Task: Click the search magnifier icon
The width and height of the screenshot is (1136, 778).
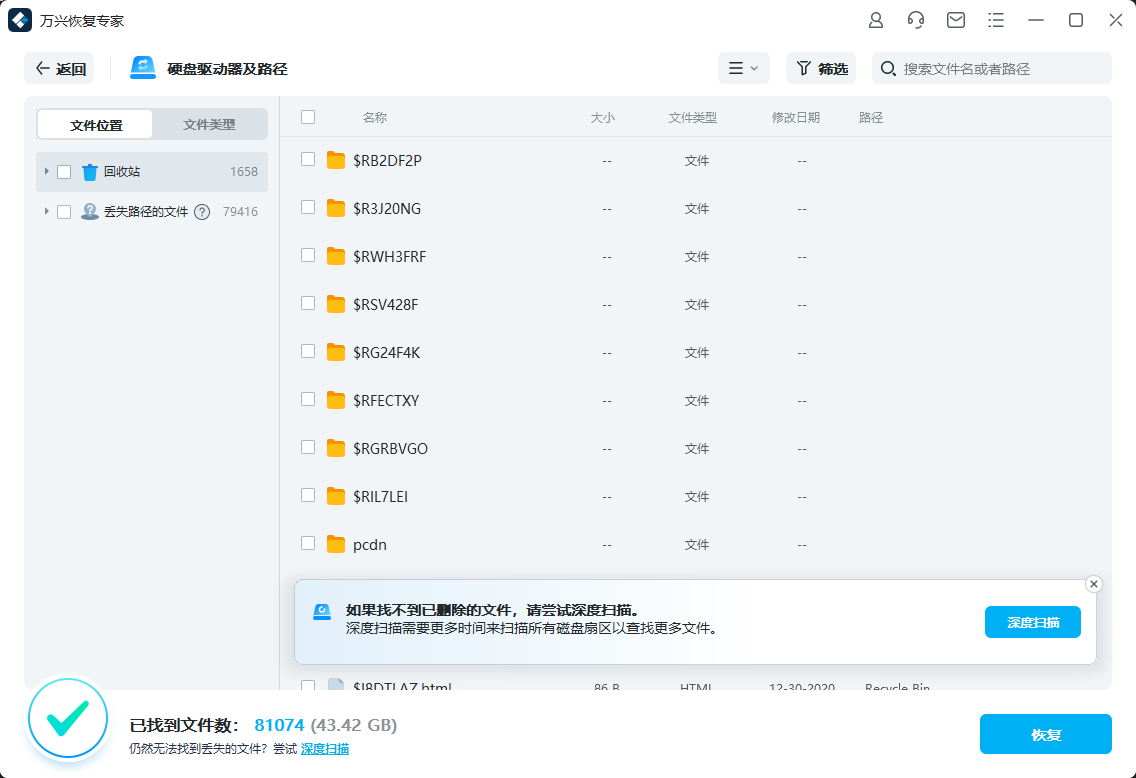Action: tap(888, 68)
